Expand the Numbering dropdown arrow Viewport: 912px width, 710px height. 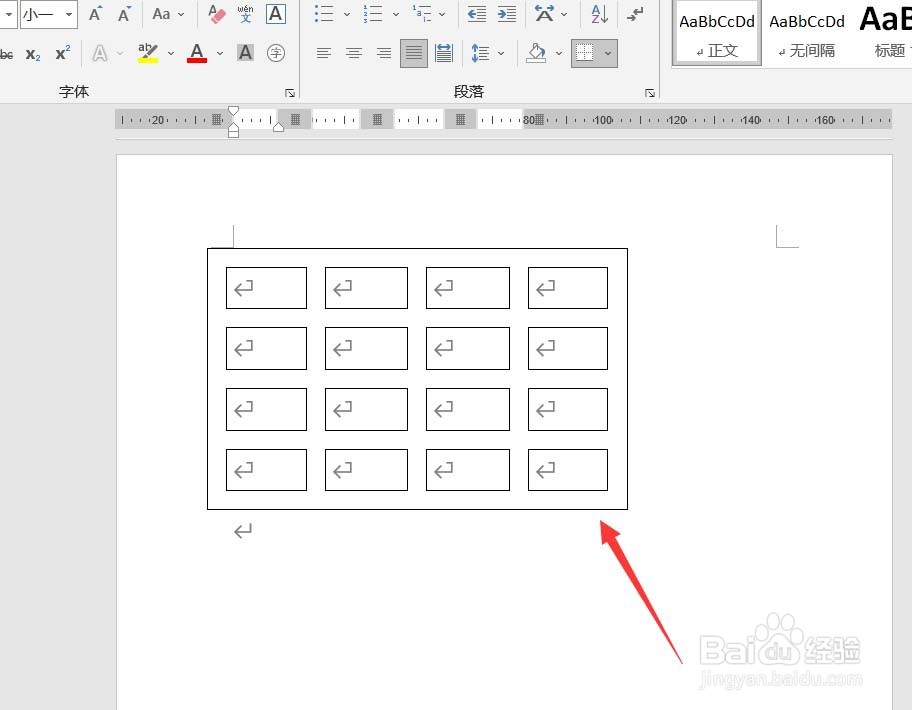(396, 14)
